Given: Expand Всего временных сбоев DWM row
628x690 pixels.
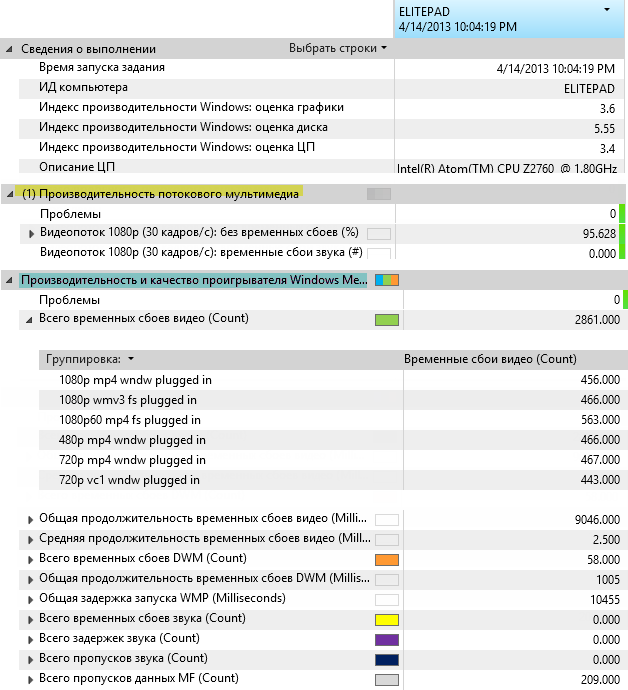Looking at the screenshot, I should click(30, 560).
